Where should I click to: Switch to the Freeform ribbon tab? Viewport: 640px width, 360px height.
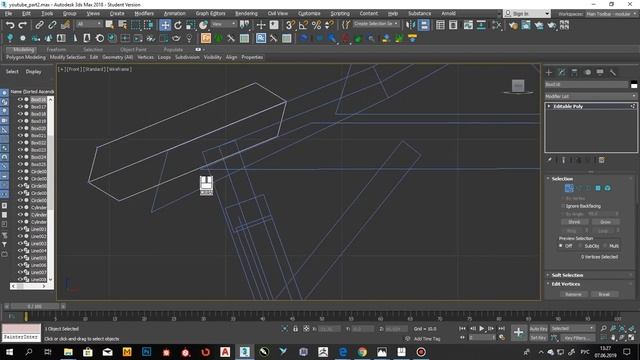(x=56, y=49)
